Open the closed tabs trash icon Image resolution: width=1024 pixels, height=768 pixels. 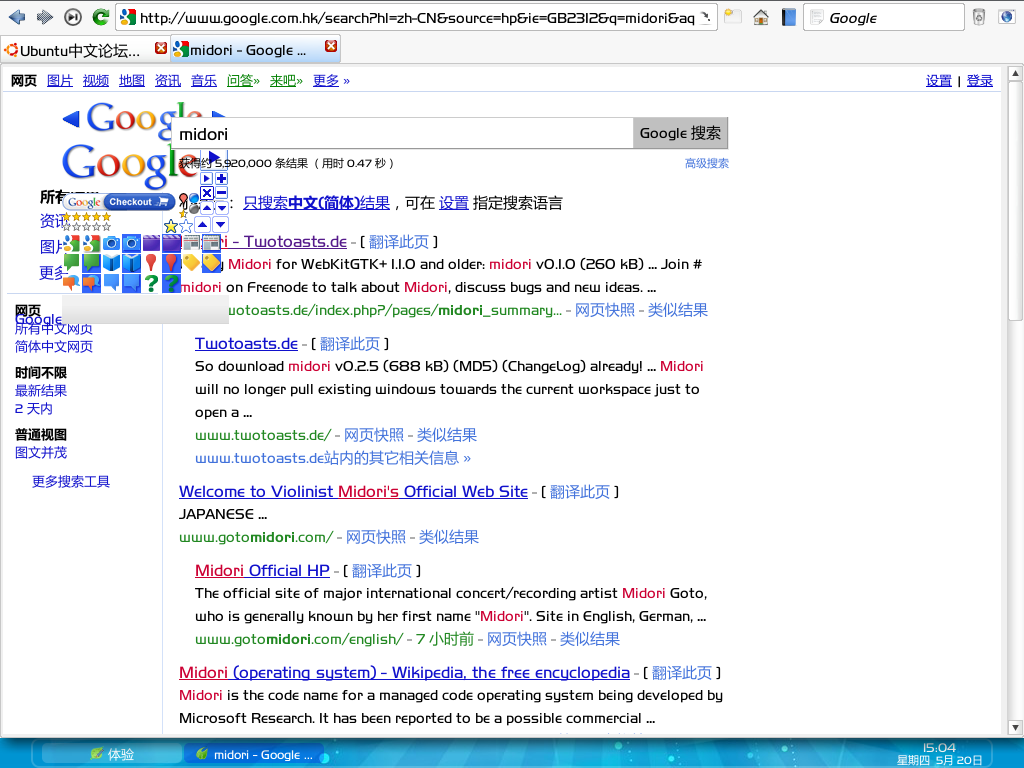coord(978,17)
